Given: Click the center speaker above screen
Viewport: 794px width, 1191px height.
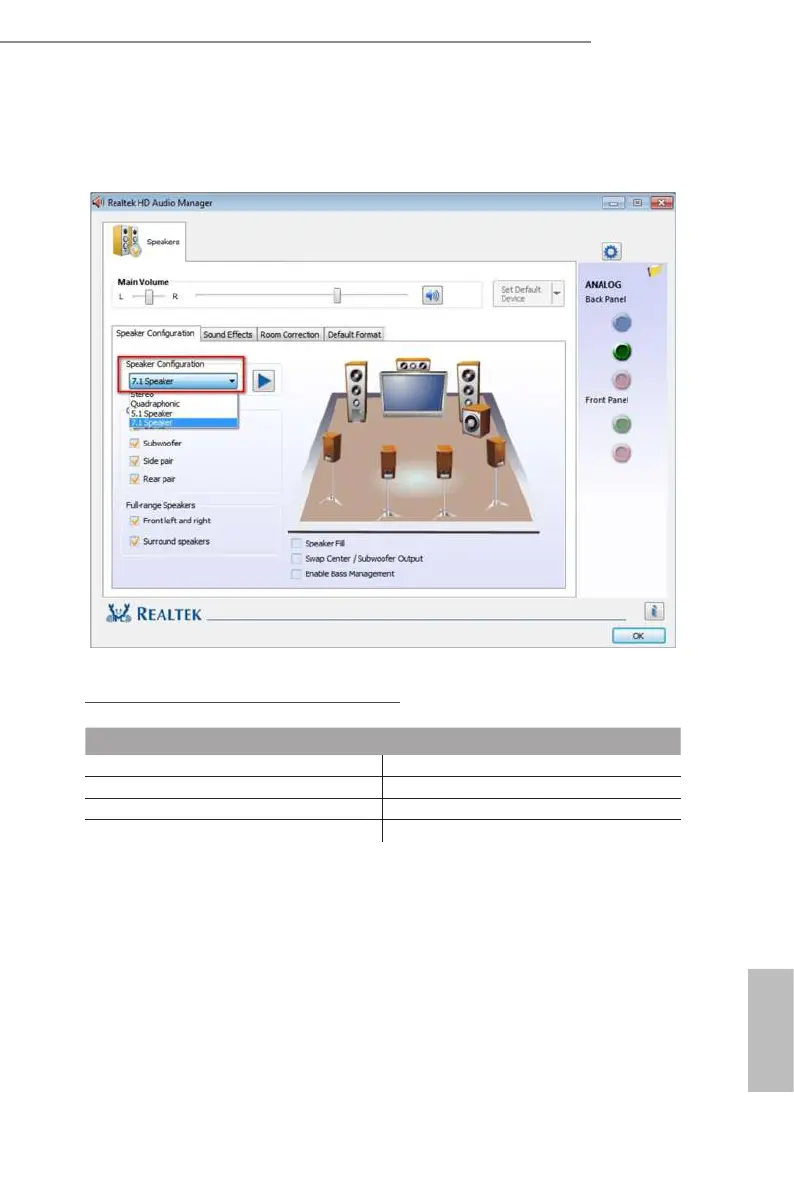Looking at the screenshot, I should point(413,365).
